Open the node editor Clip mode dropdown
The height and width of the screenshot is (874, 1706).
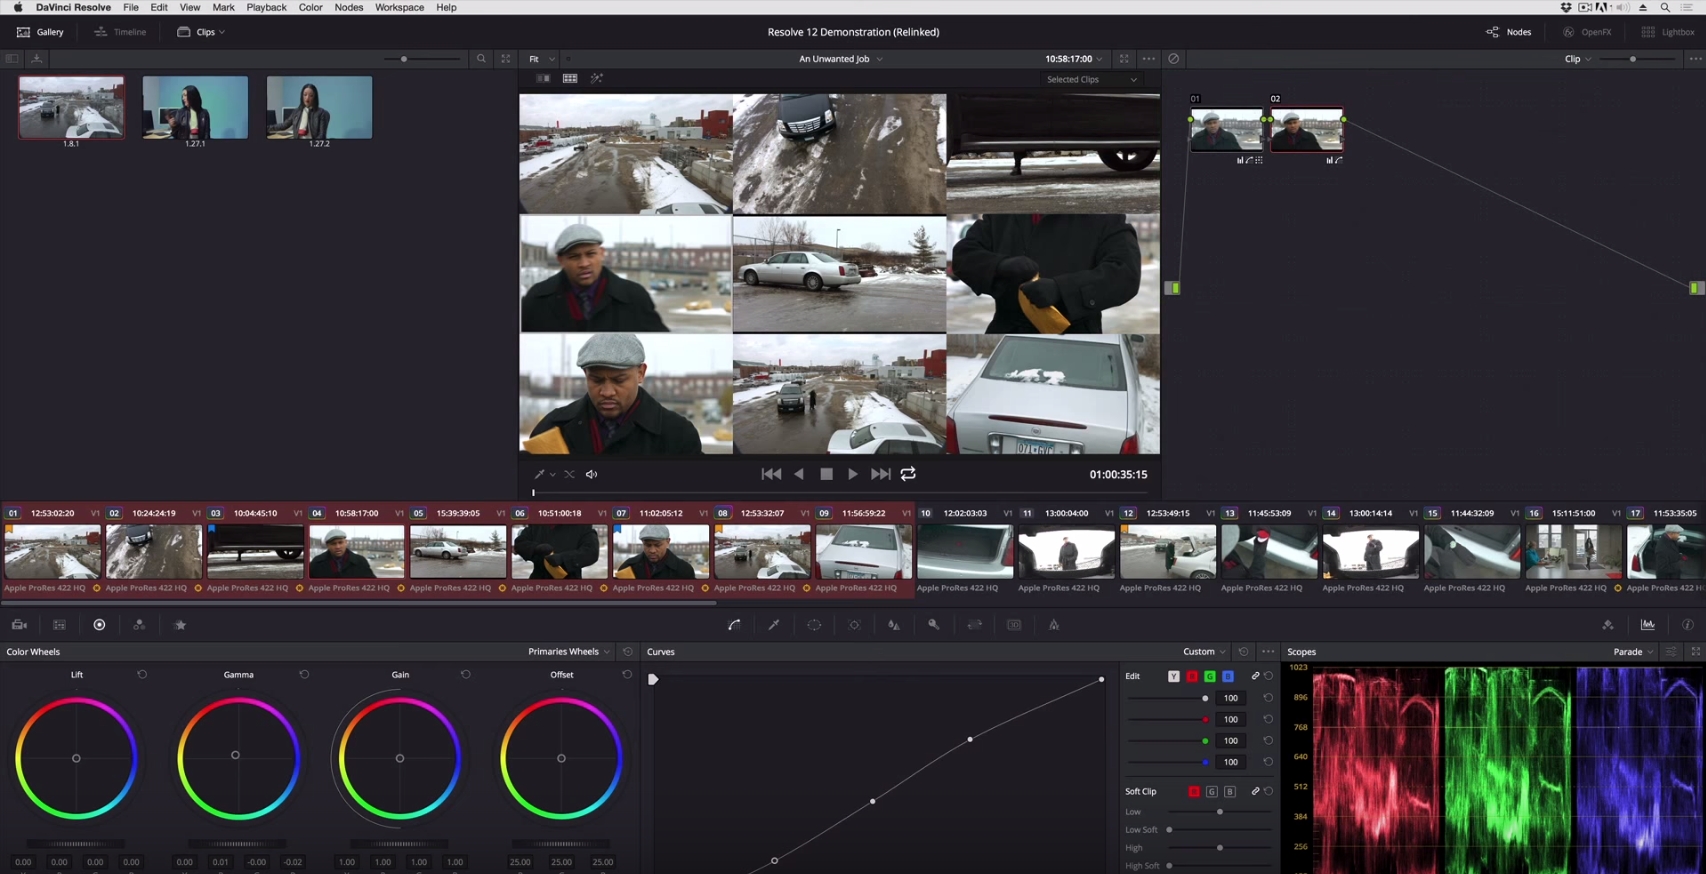click(x=1578, y=59)
